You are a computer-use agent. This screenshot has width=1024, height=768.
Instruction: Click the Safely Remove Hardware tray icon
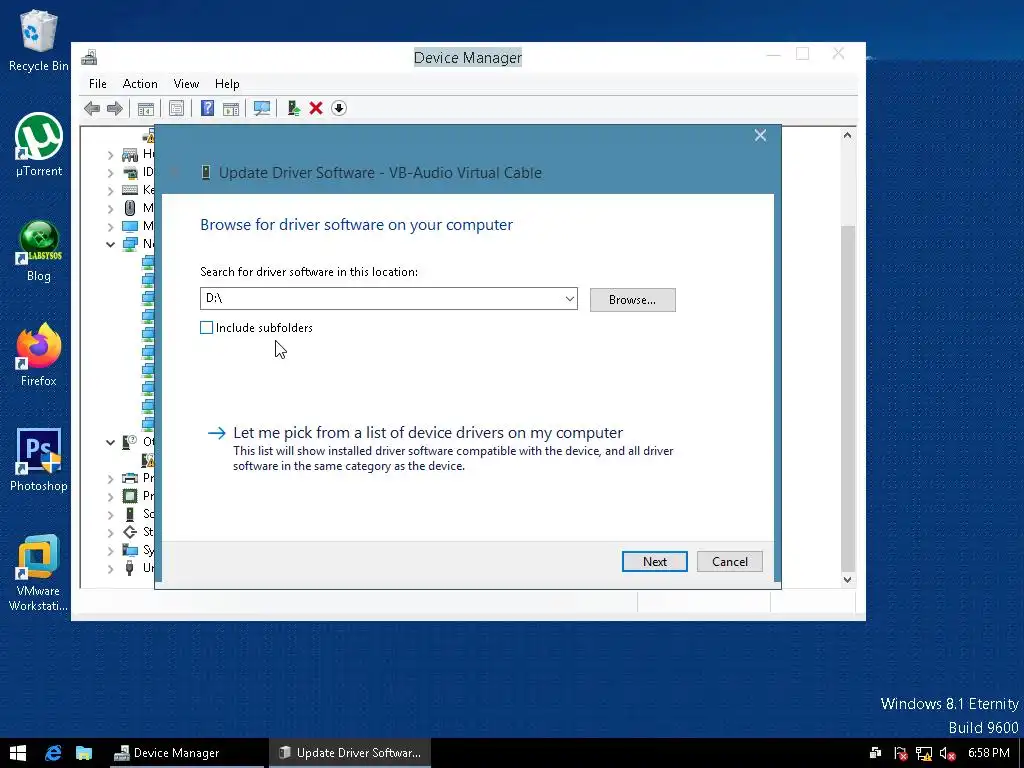[x=876, y=754]
